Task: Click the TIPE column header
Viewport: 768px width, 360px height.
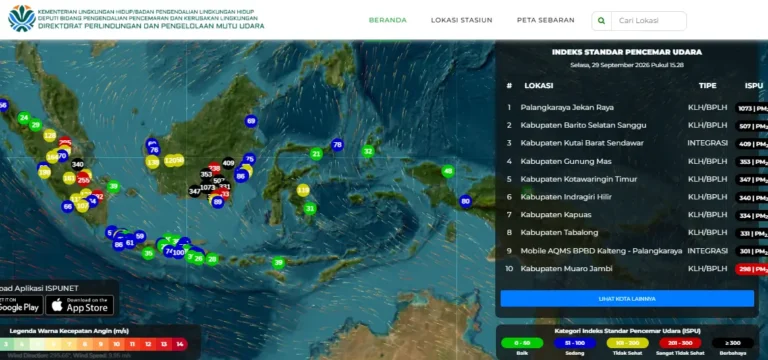Action: click(707, 86)
